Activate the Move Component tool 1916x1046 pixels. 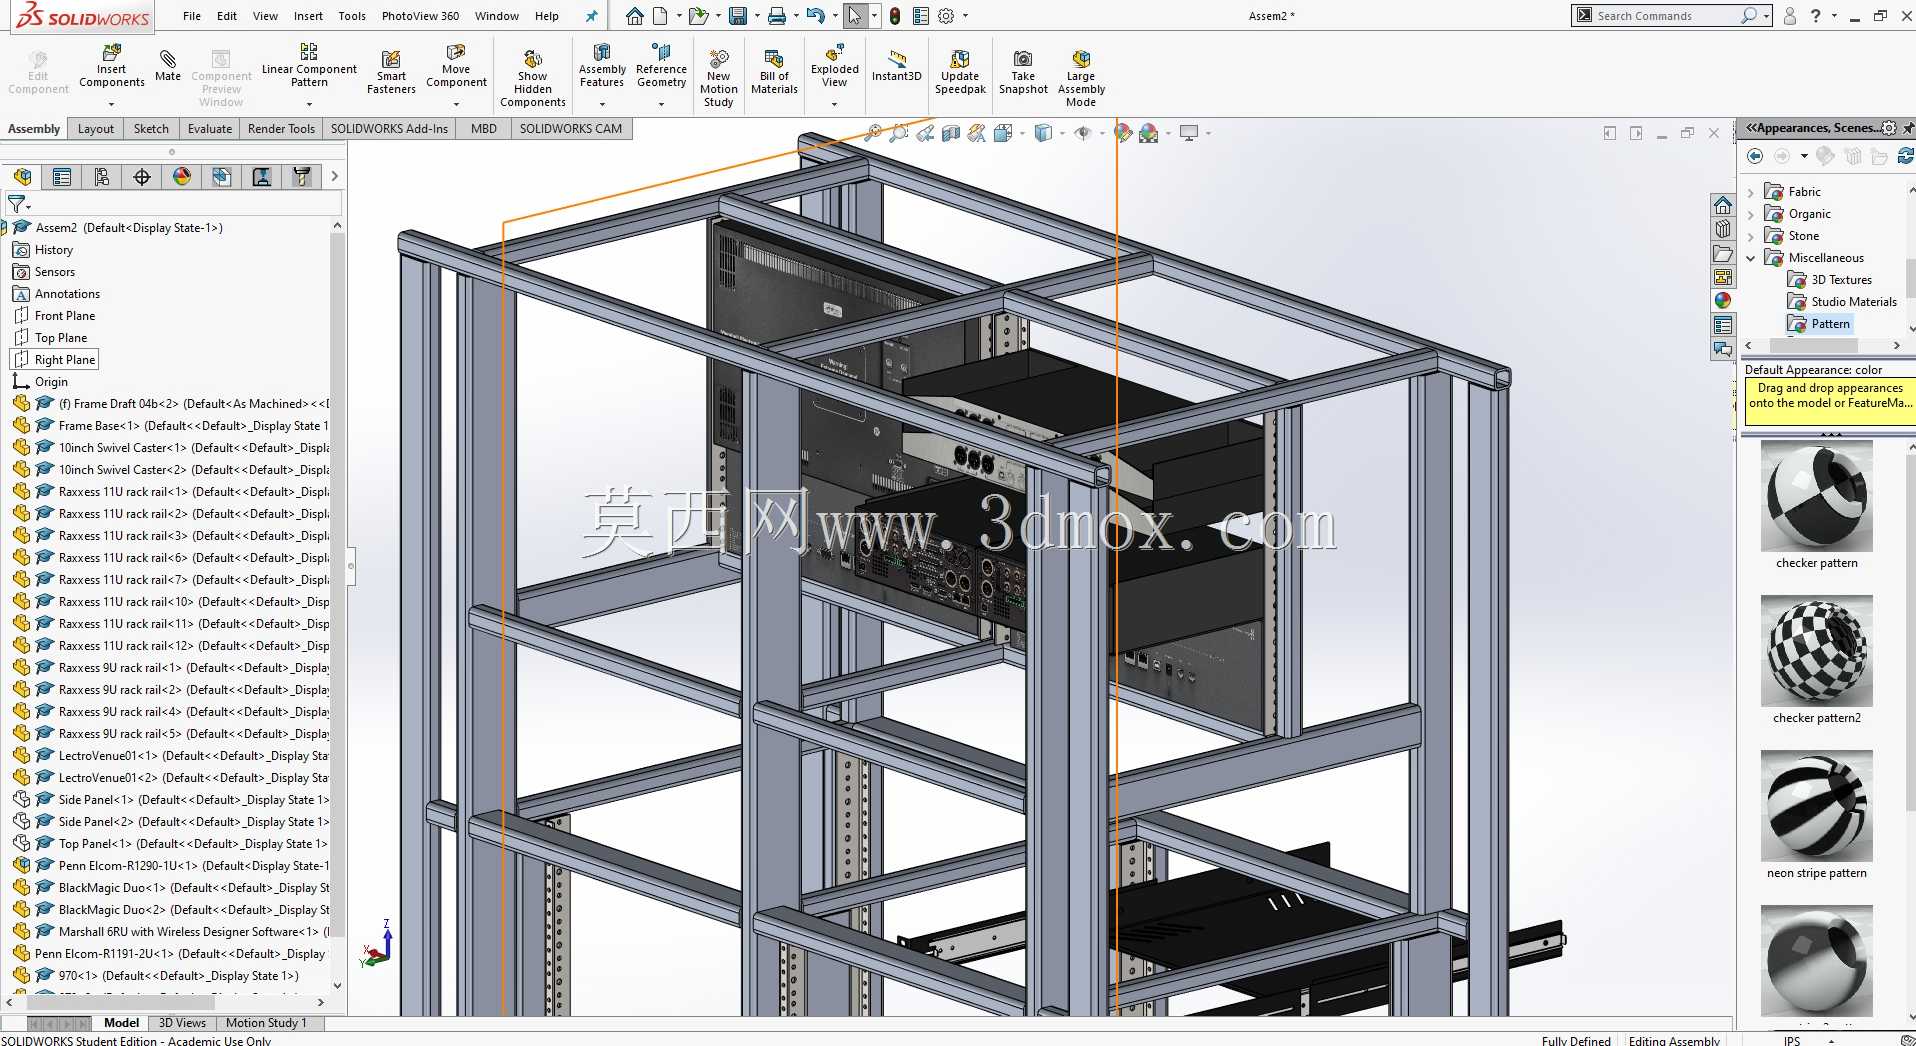pos(456,66)
